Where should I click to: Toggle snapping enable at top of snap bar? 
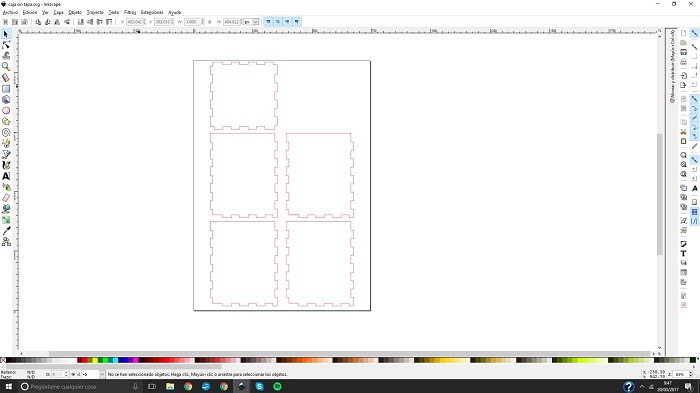(x=694, y=33)
